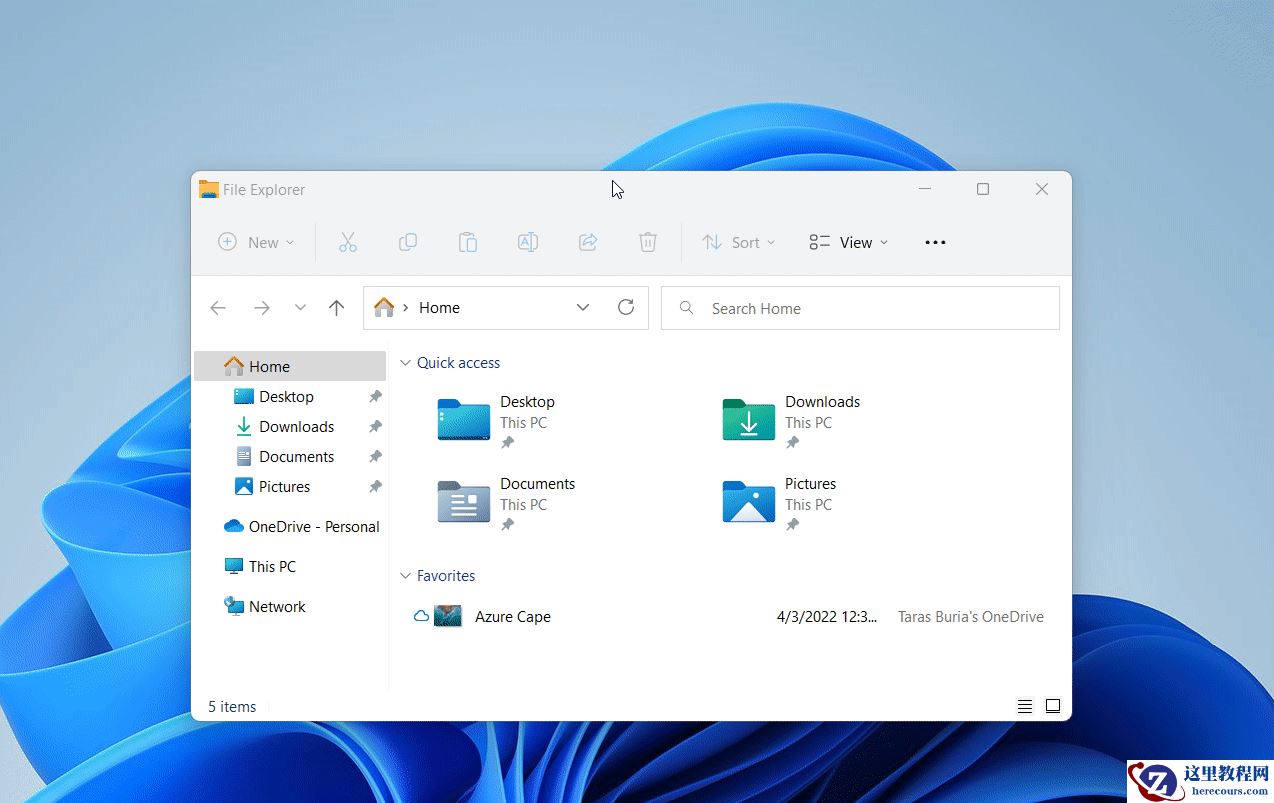Click the Back navigation button
The image size is (1274, 803).
click(218, 308)
